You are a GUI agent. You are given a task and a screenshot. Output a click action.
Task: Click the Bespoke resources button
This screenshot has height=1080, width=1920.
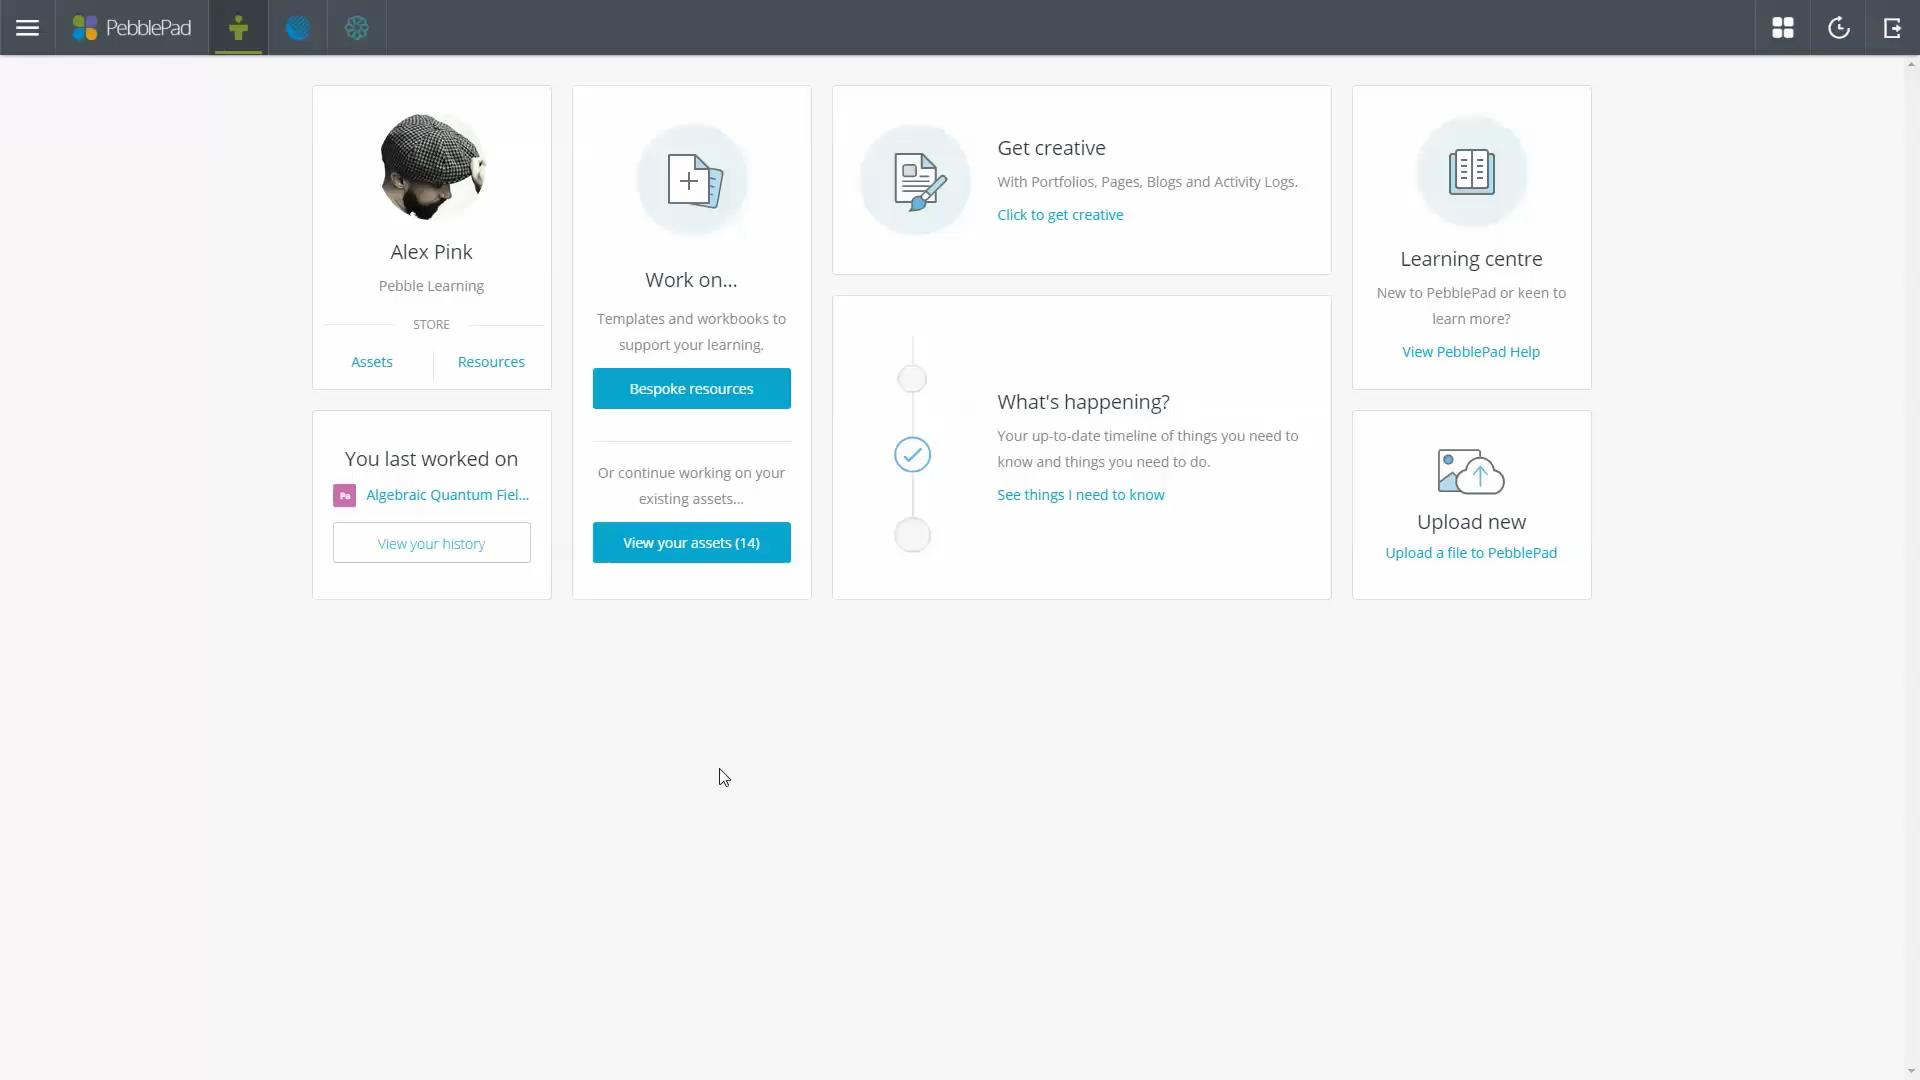[691, 388]
